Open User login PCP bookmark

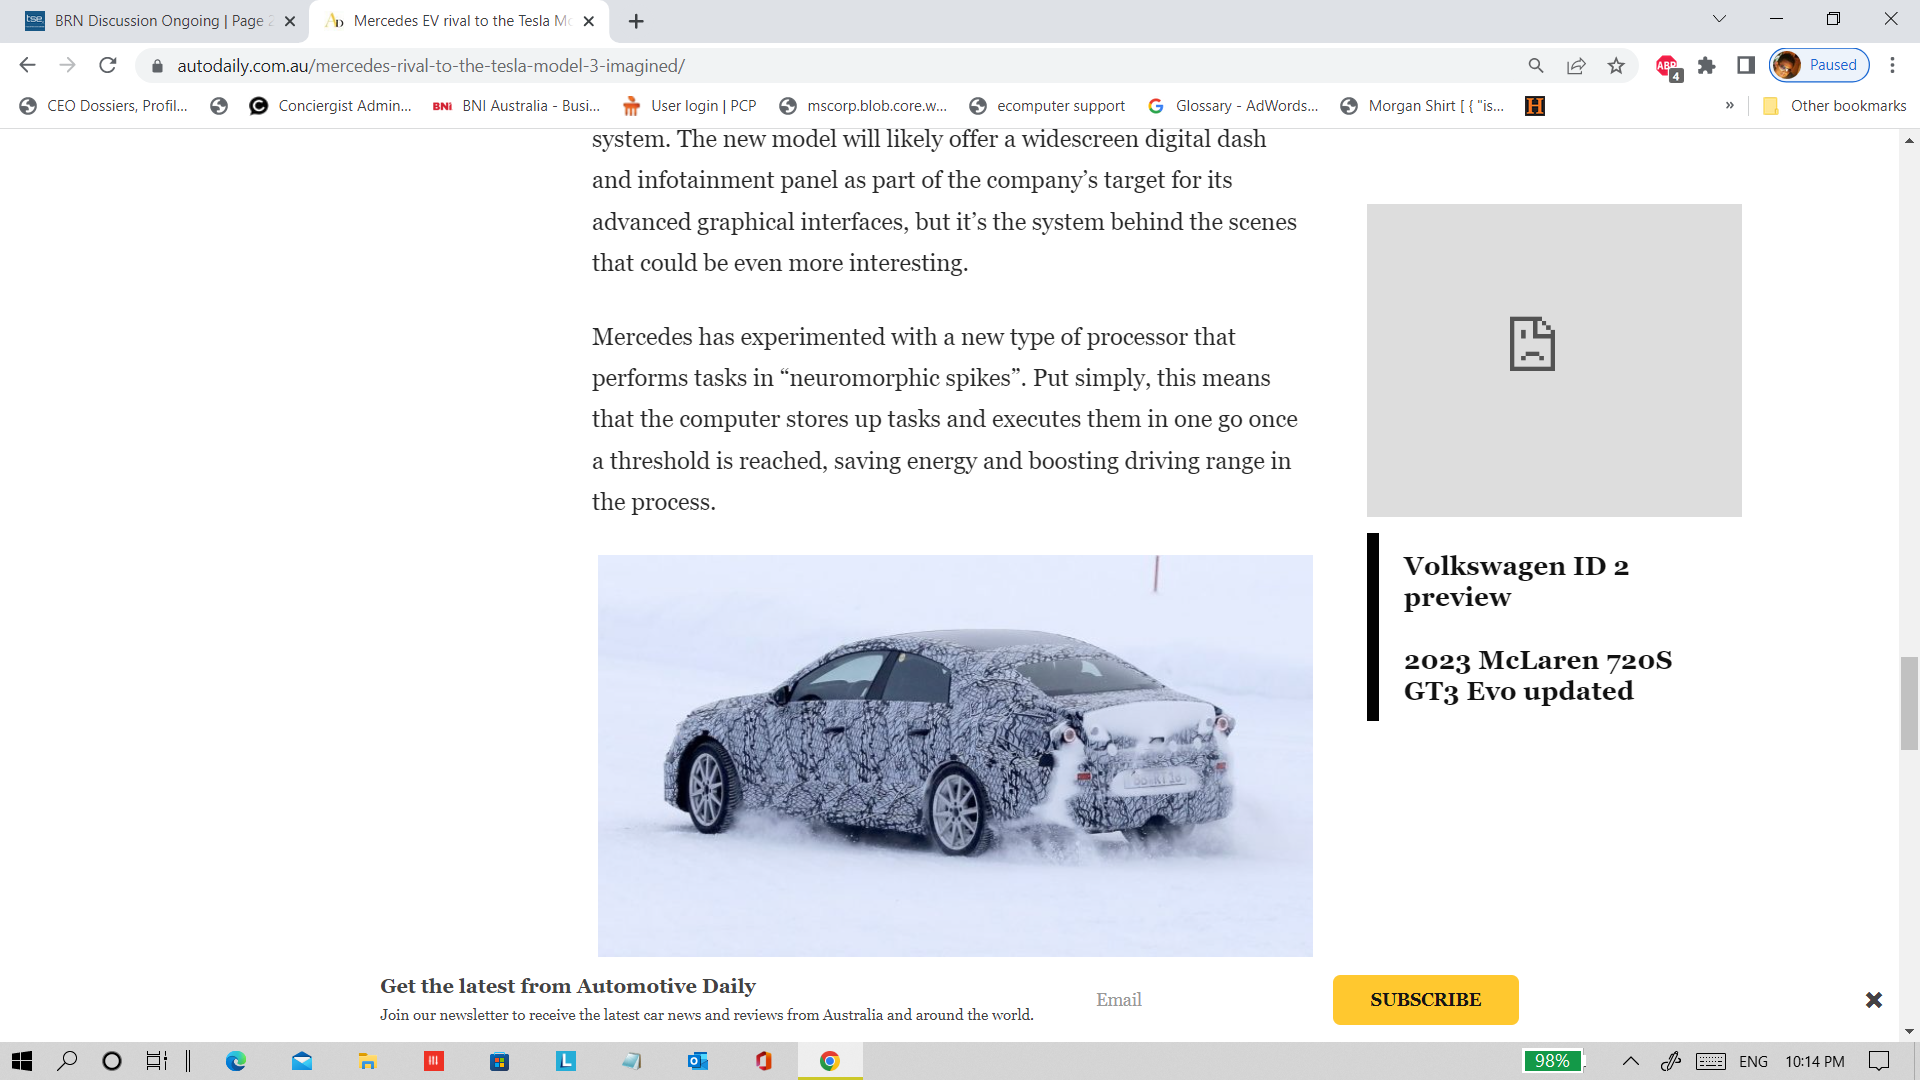689,106
